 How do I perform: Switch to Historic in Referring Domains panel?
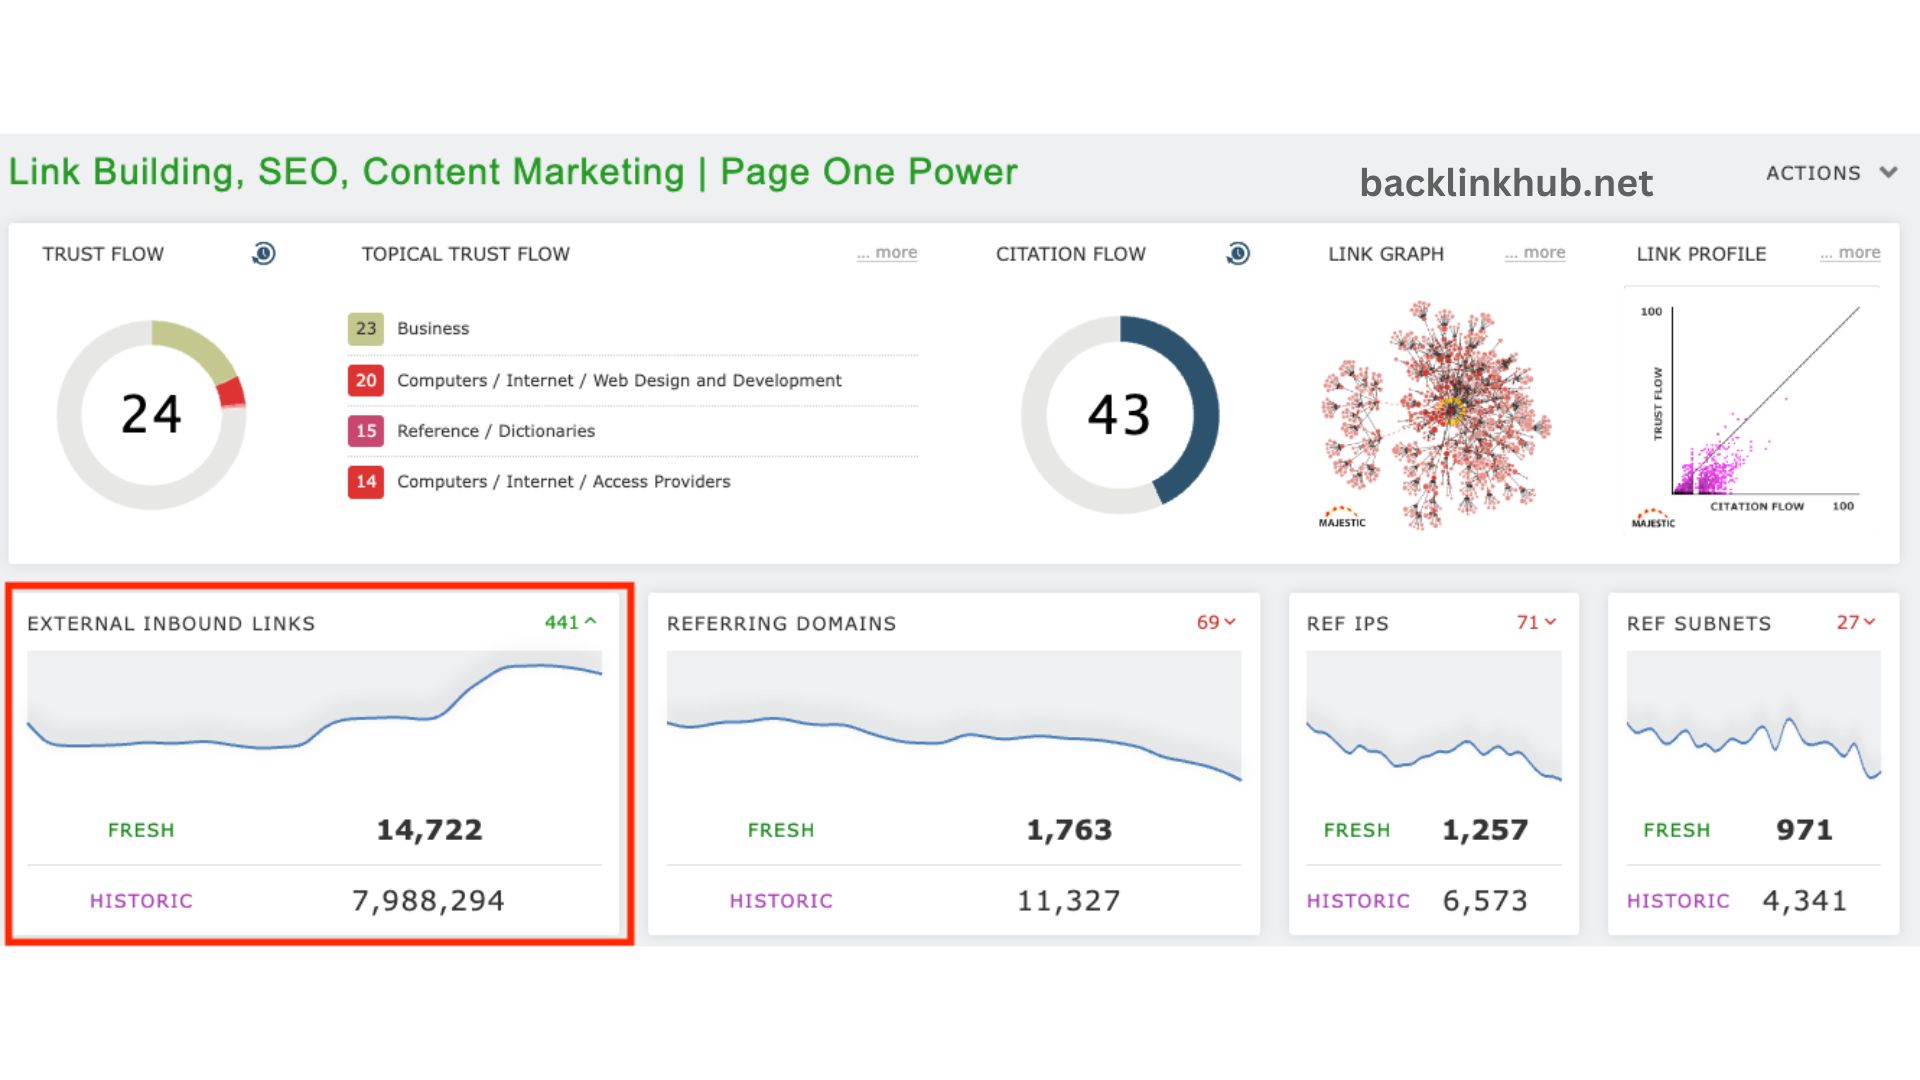[x=781, y=900]
